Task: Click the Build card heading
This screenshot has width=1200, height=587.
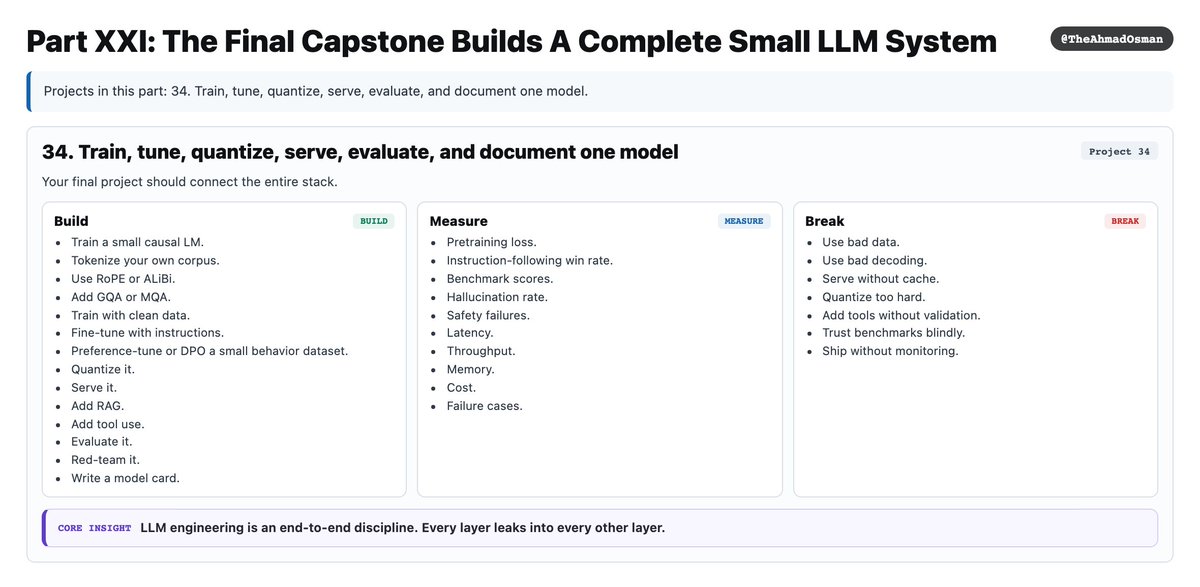Action: 71,221
